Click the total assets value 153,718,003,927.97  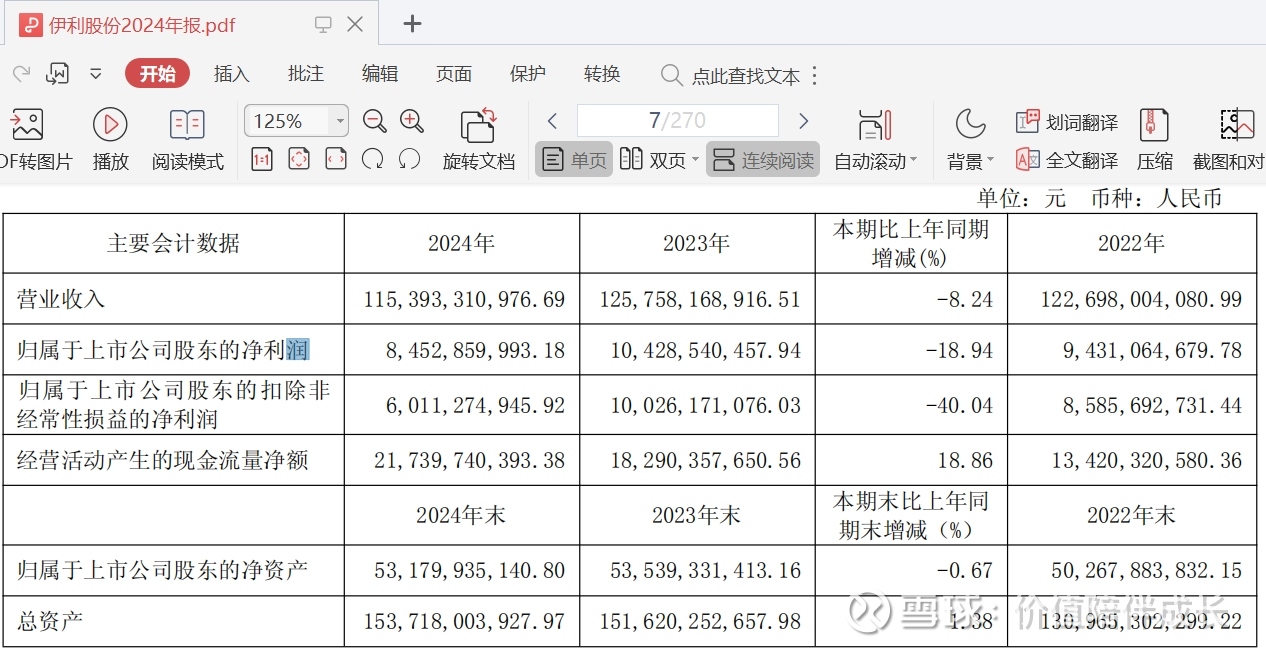click(x=465, y=621)
